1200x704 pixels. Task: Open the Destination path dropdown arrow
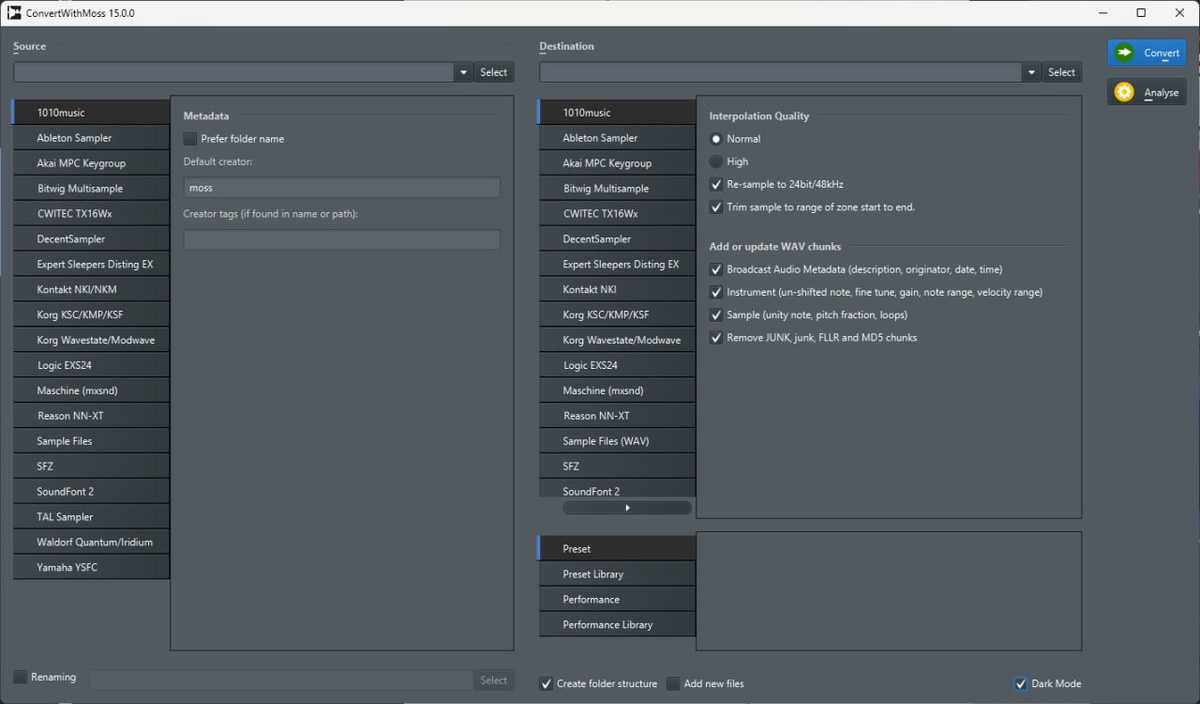pos(1031,72)
